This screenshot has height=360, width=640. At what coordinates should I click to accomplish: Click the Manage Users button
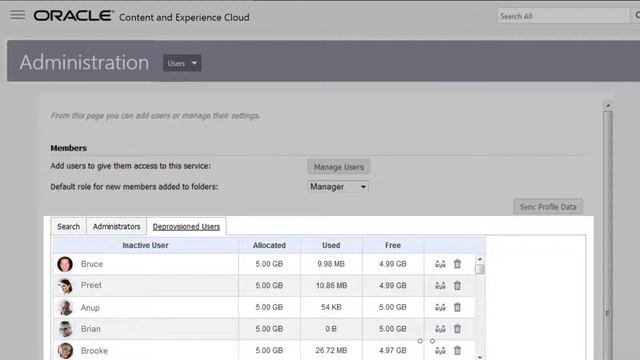point(339,167)
